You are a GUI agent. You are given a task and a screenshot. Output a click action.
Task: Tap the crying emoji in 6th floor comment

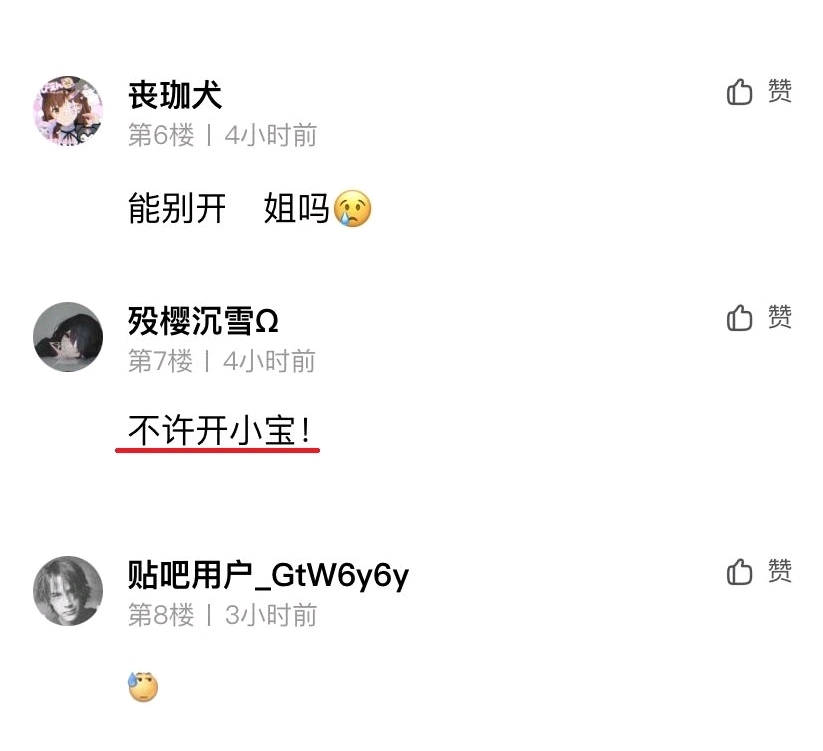pos(352,208)
